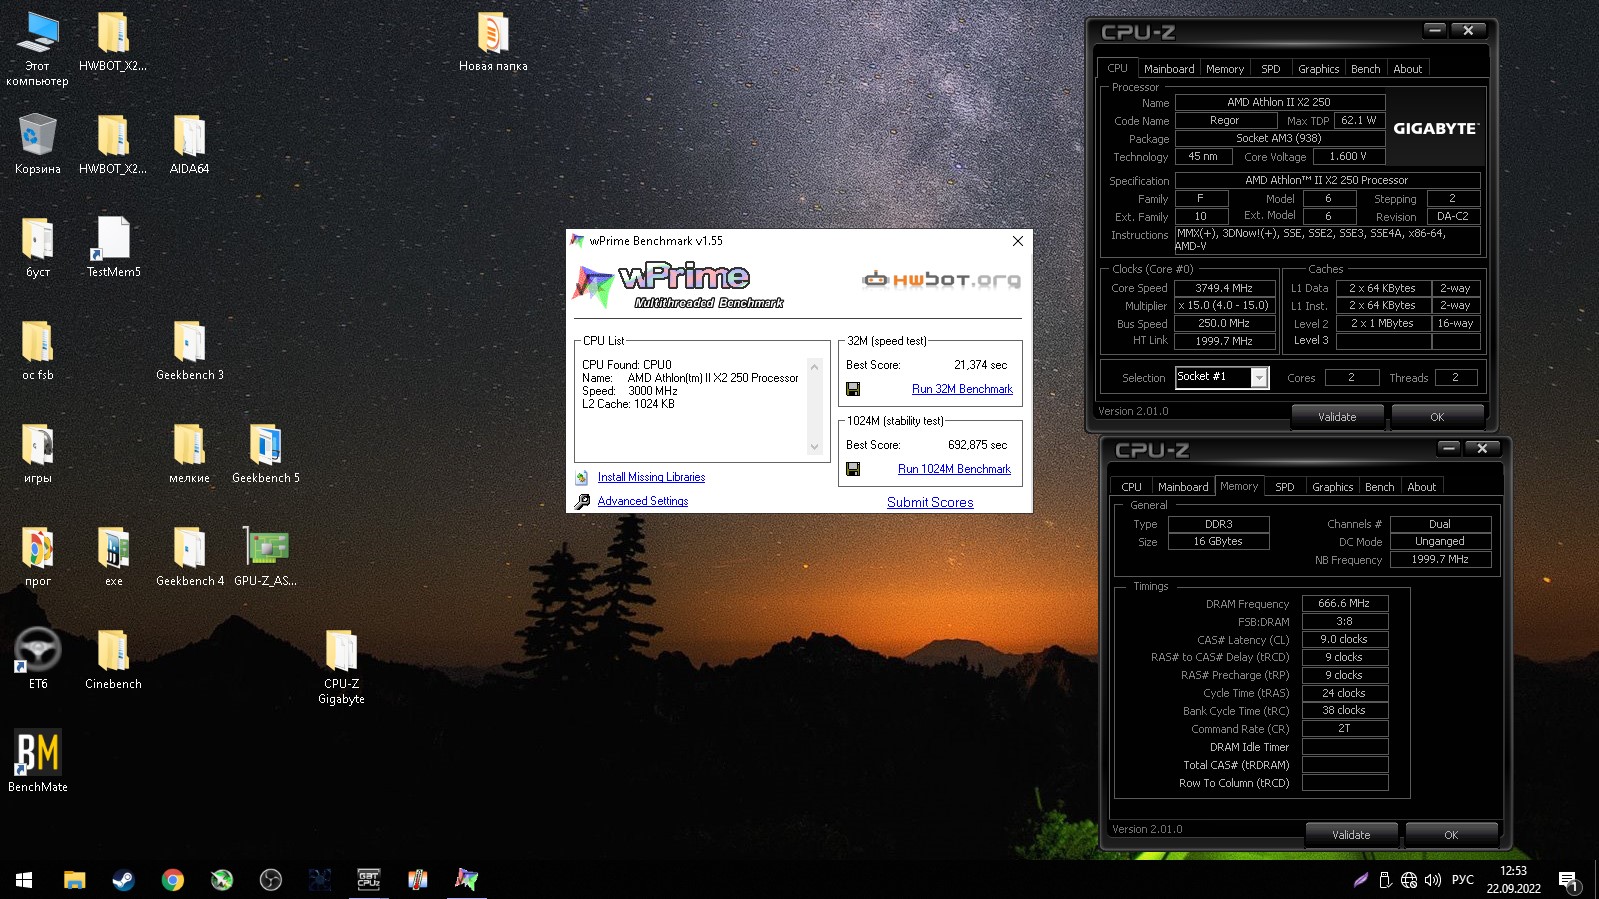Click OK in the memory Timings CPU-Z window
Screen dimensions: 1599x899
(1451, 835)
